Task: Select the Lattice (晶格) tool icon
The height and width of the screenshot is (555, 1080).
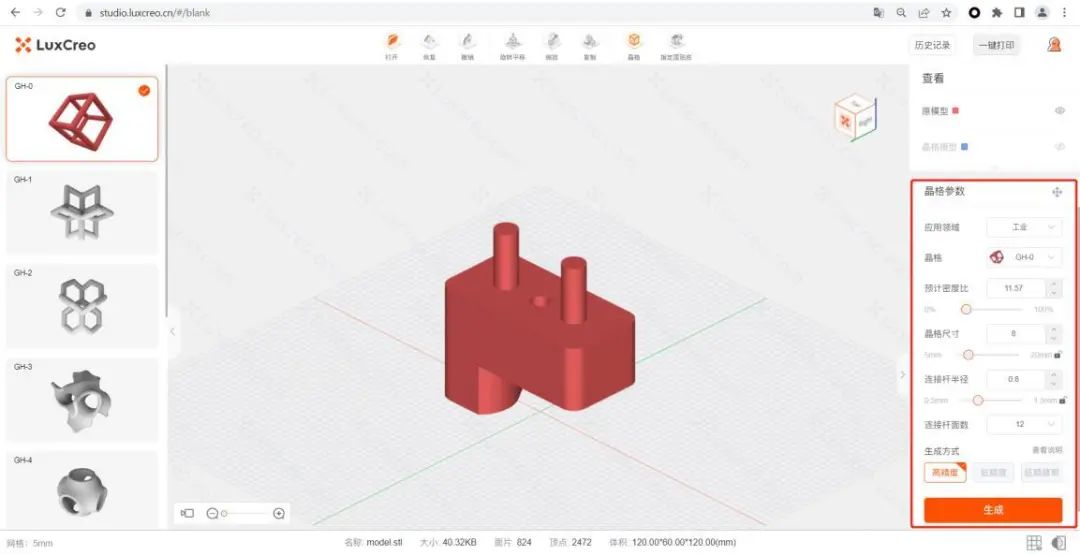Action: coord(633,42)
